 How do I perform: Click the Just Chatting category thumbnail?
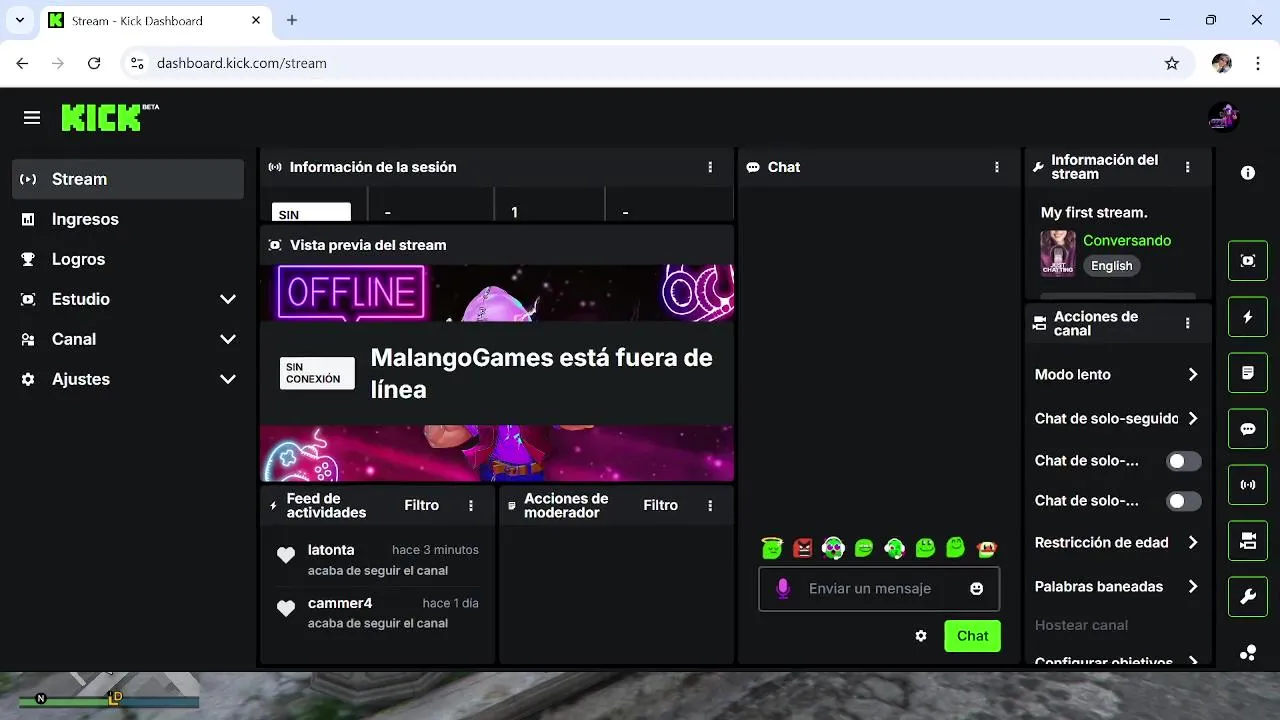pos(1058,253)
